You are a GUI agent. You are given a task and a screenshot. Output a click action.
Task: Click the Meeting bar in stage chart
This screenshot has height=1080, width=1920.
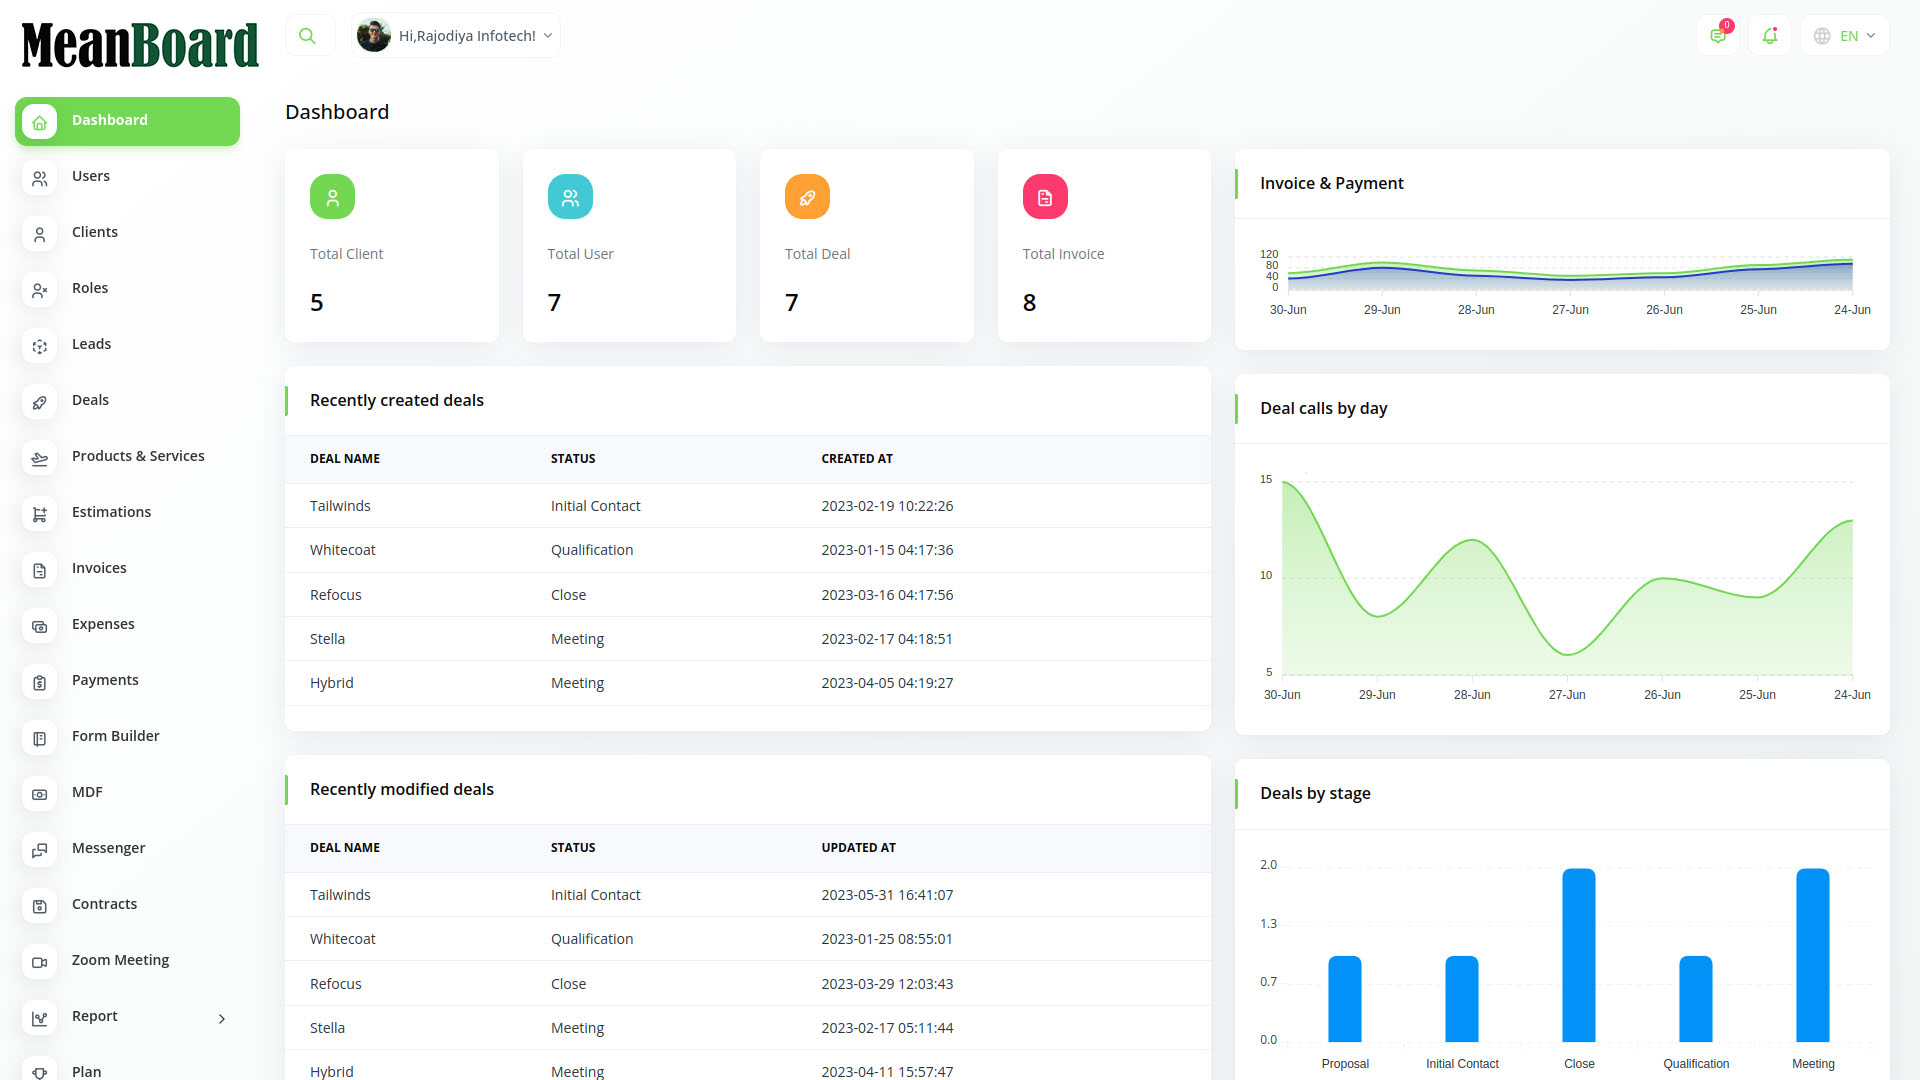pos(1812,955)
